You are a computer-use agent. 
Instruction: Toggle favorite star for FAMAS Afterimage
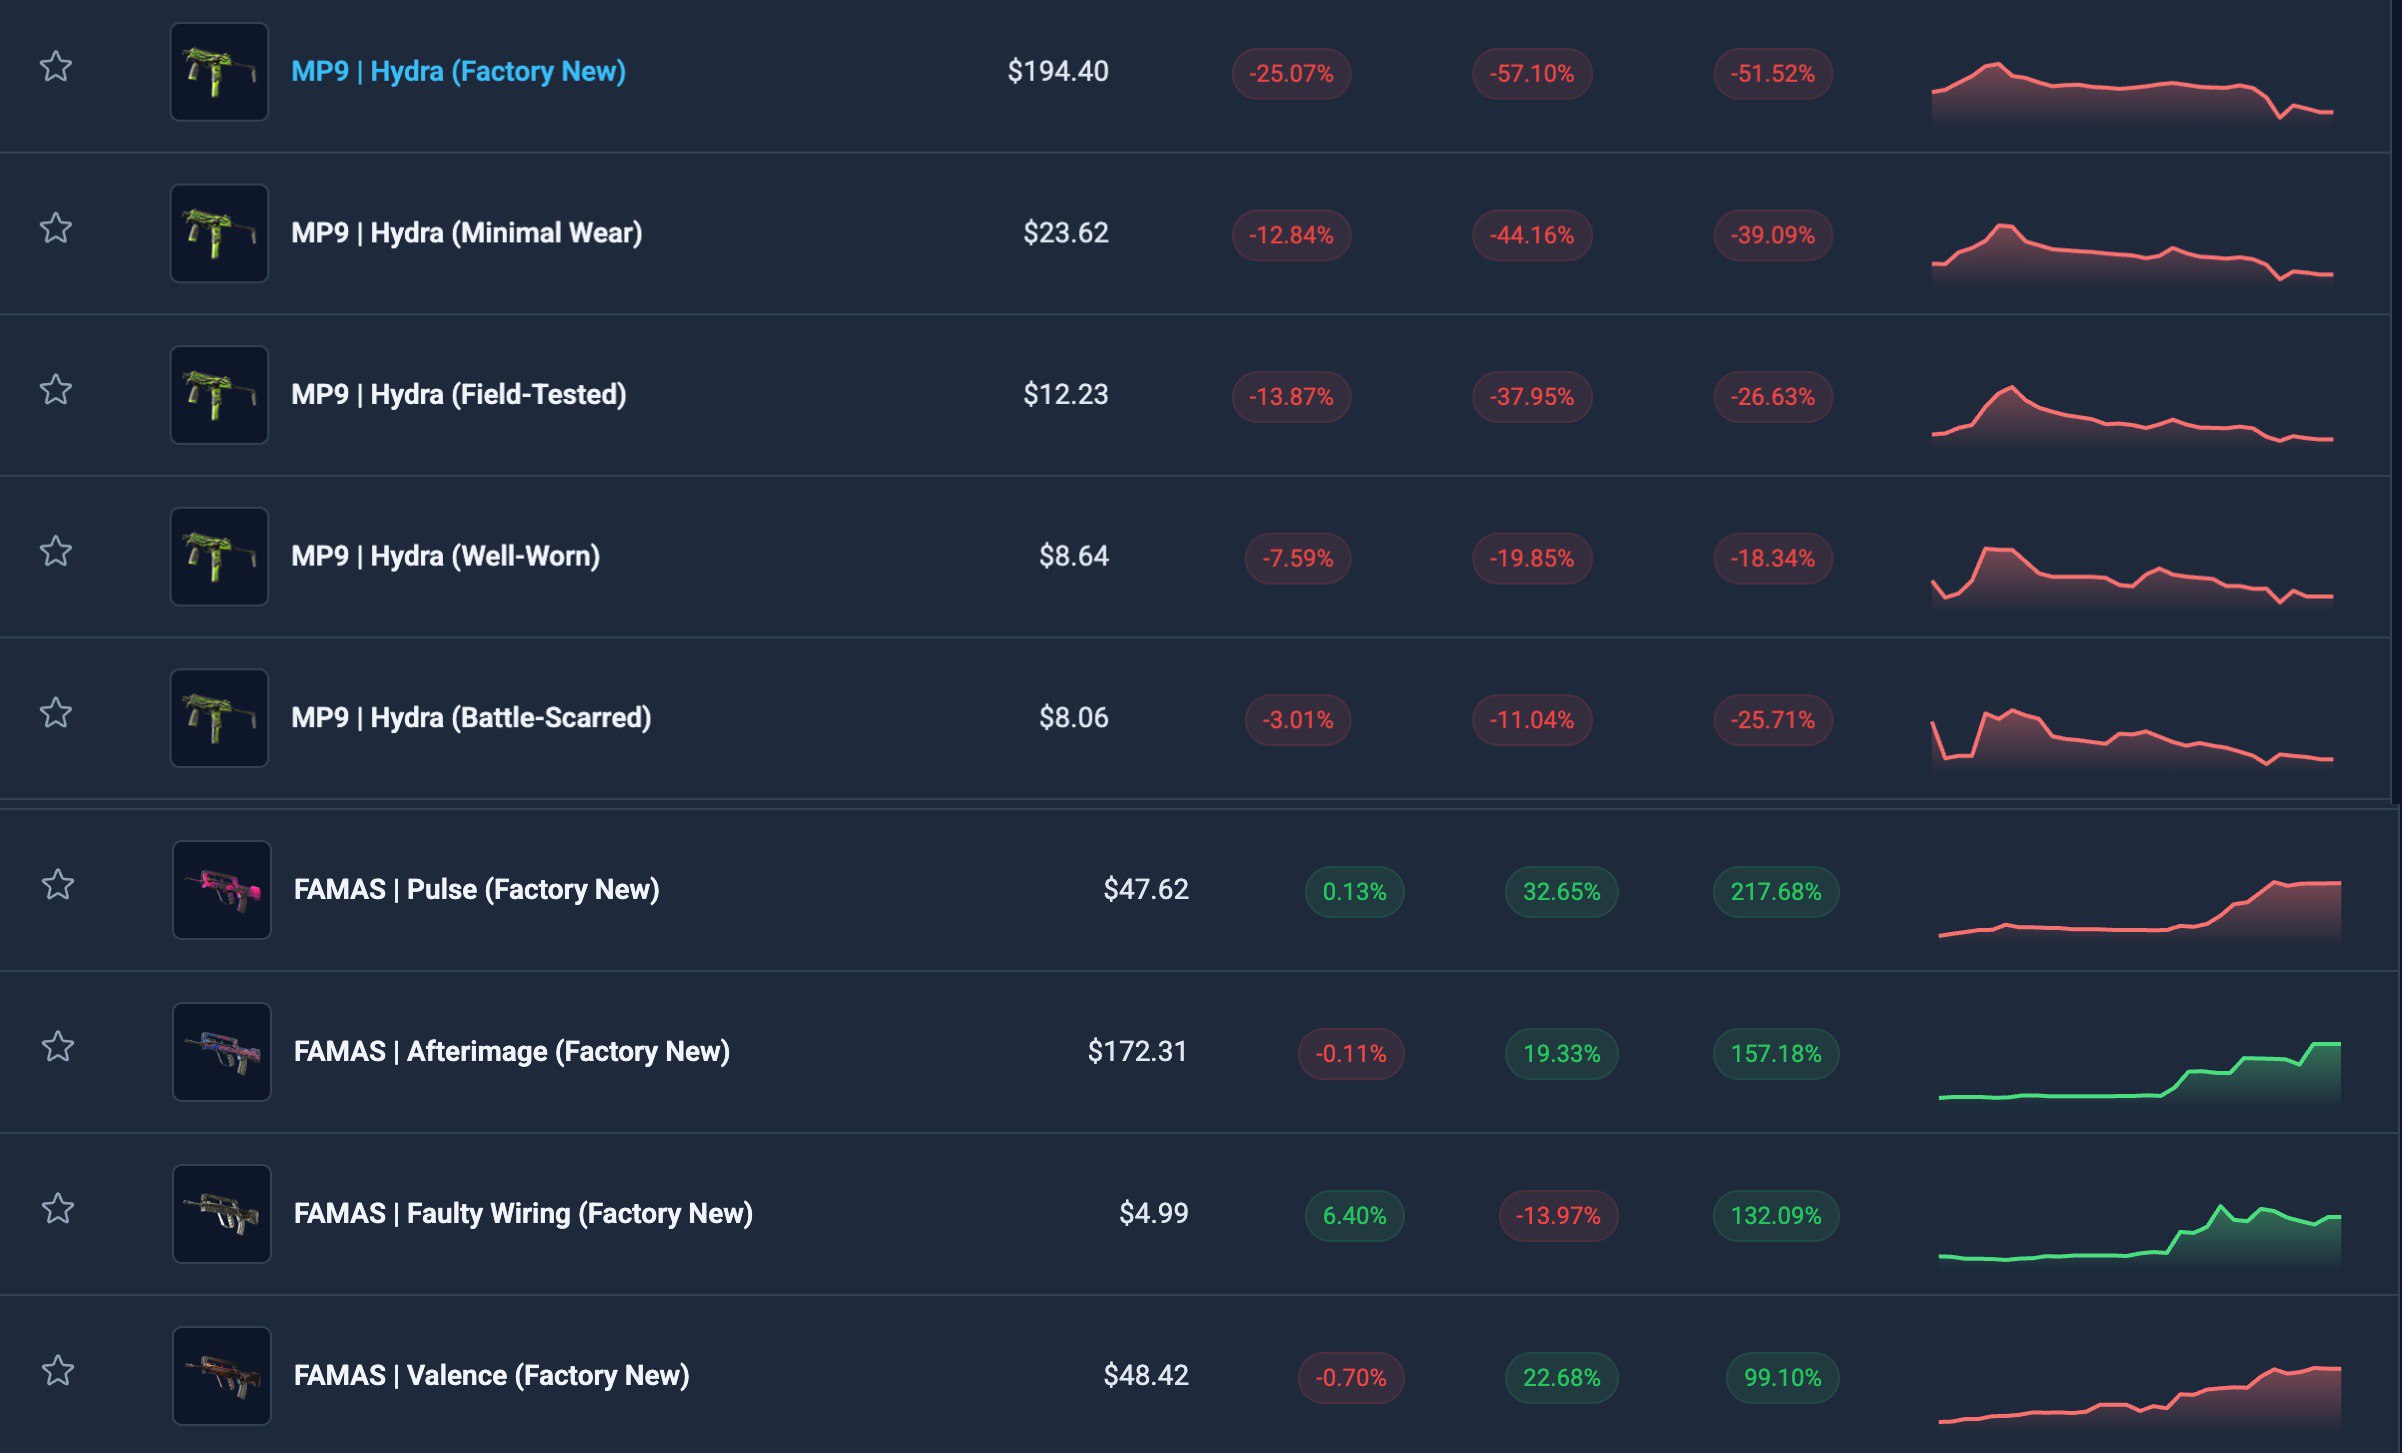click(58, 1047)
